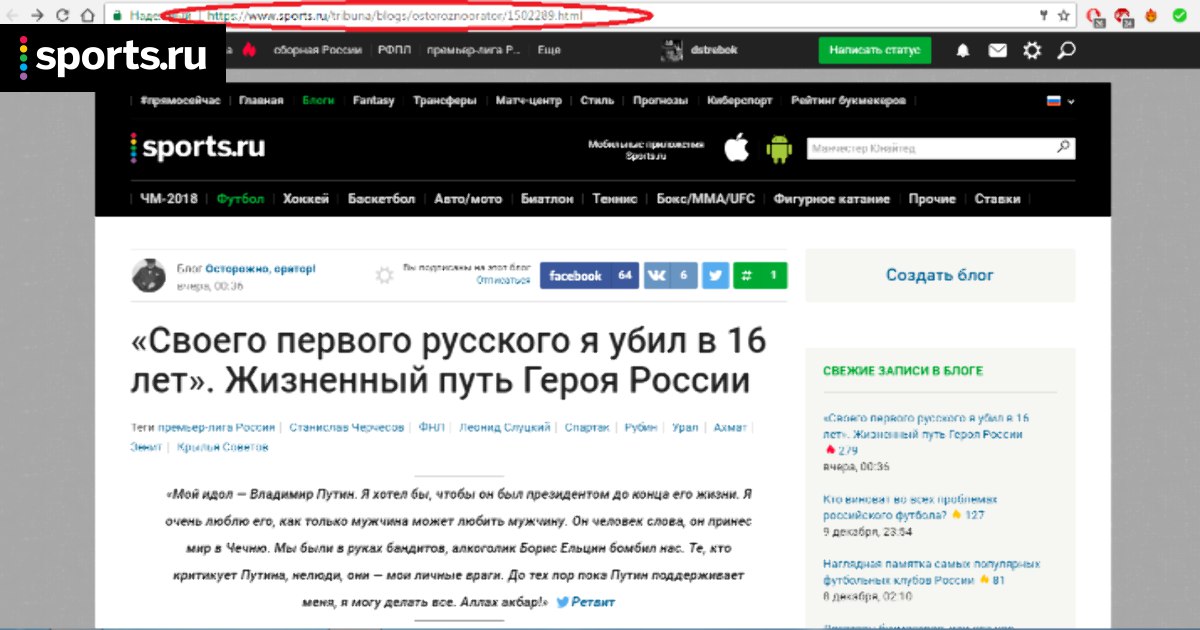The height and width of the screenshot is (630, 1200).
Task: Open the dstrebok user avatar
Action: 673,50
